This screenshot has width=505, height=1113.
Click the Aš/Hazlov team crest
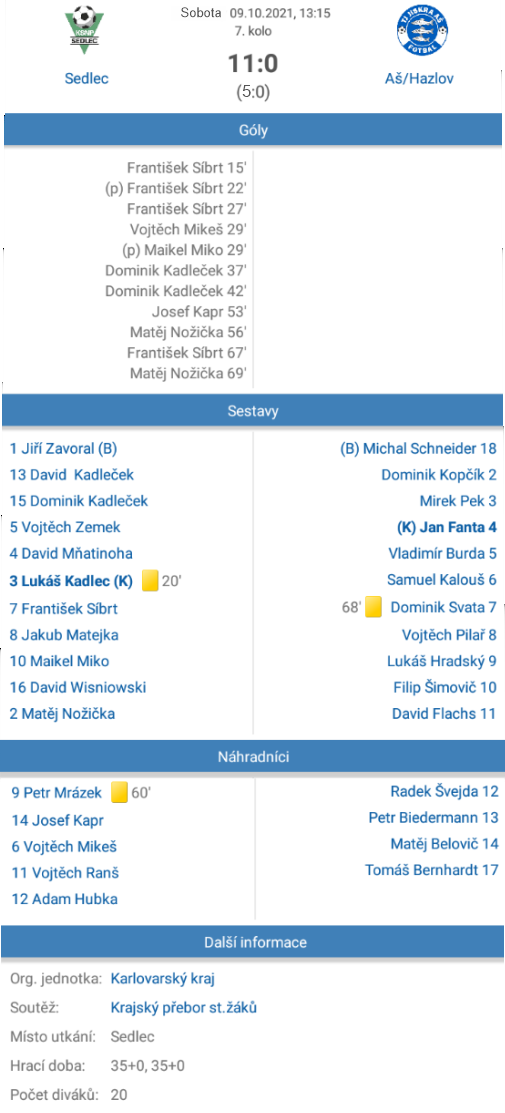pos(422,30)
